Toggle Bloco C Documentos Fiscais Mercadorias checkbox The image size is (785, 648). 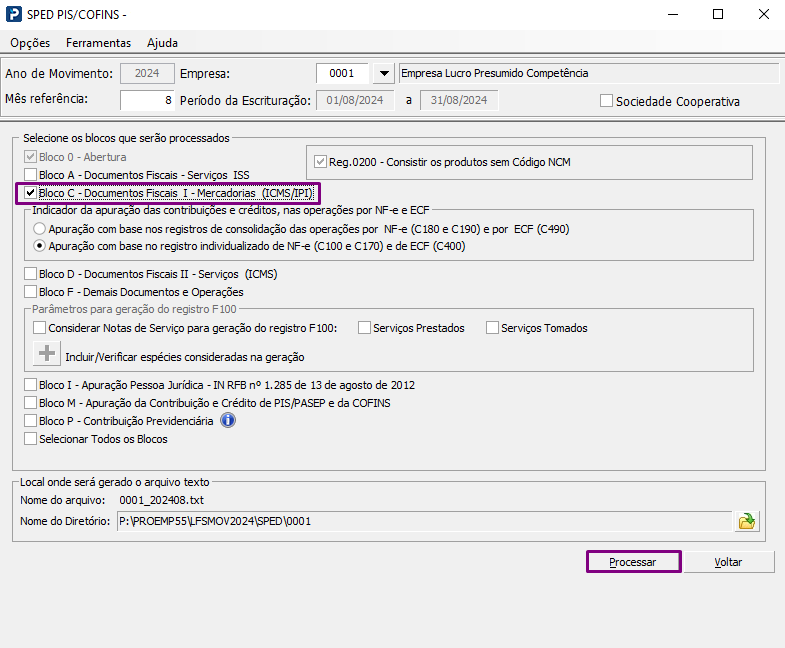(x=31, y=193)
